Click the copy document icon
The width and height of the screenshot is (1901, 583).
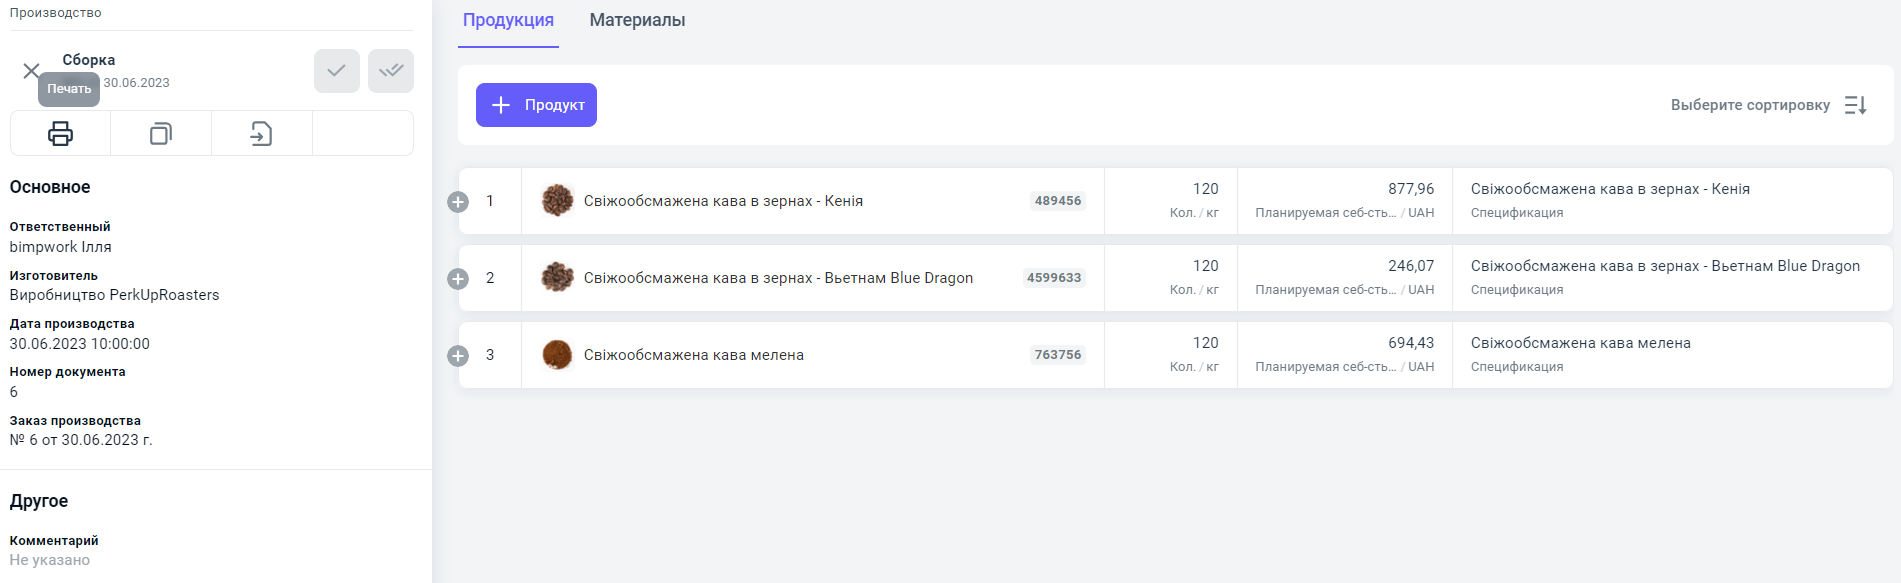coord(161,134)
